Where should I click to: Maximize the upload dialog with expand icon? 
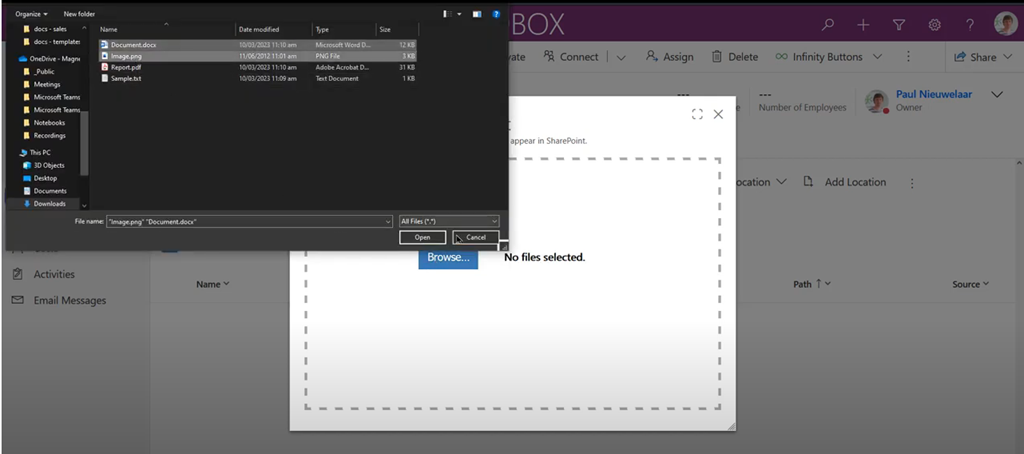pos(697,114)
